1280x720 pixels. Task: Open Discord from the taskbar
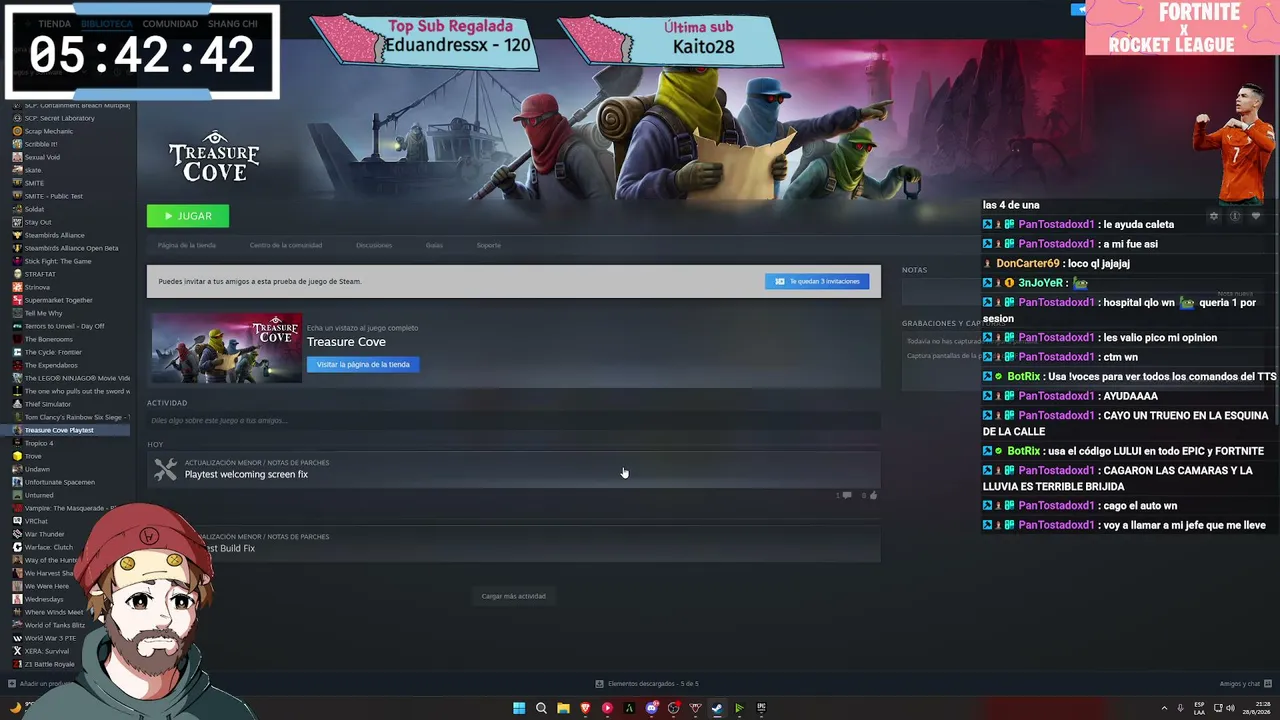point(651,708)
